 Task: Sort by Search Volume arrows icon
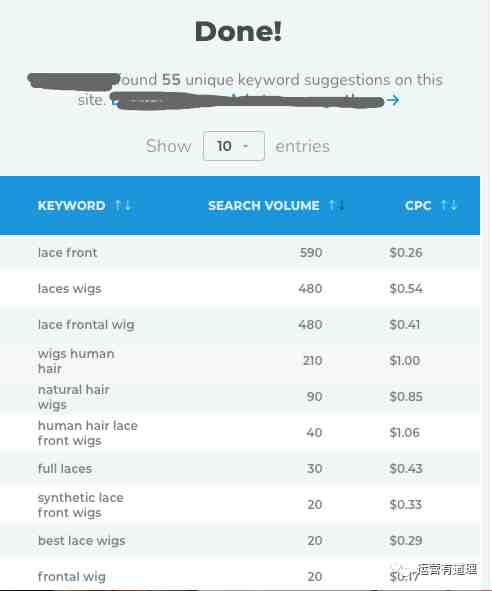pyautogui.click(x=336, y=205)
